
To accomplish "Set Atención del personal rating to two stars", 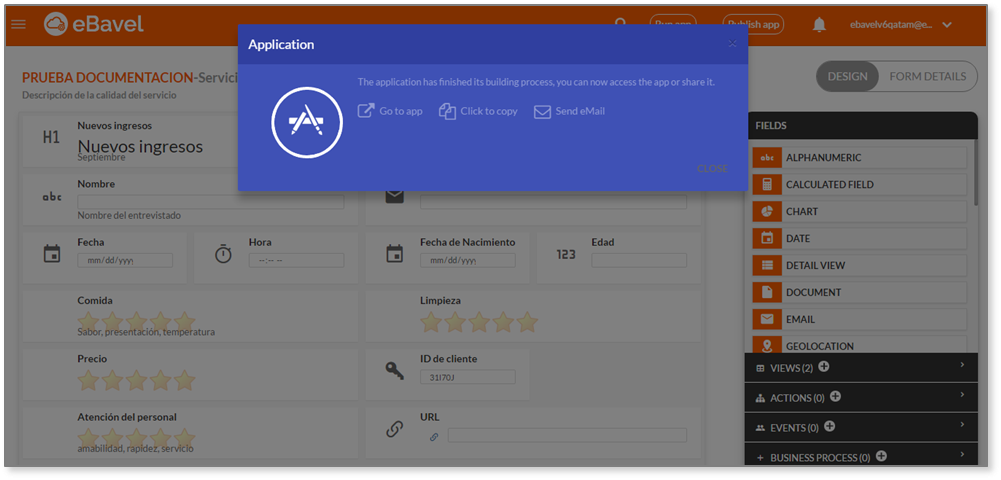I will (x=112, y=439).
